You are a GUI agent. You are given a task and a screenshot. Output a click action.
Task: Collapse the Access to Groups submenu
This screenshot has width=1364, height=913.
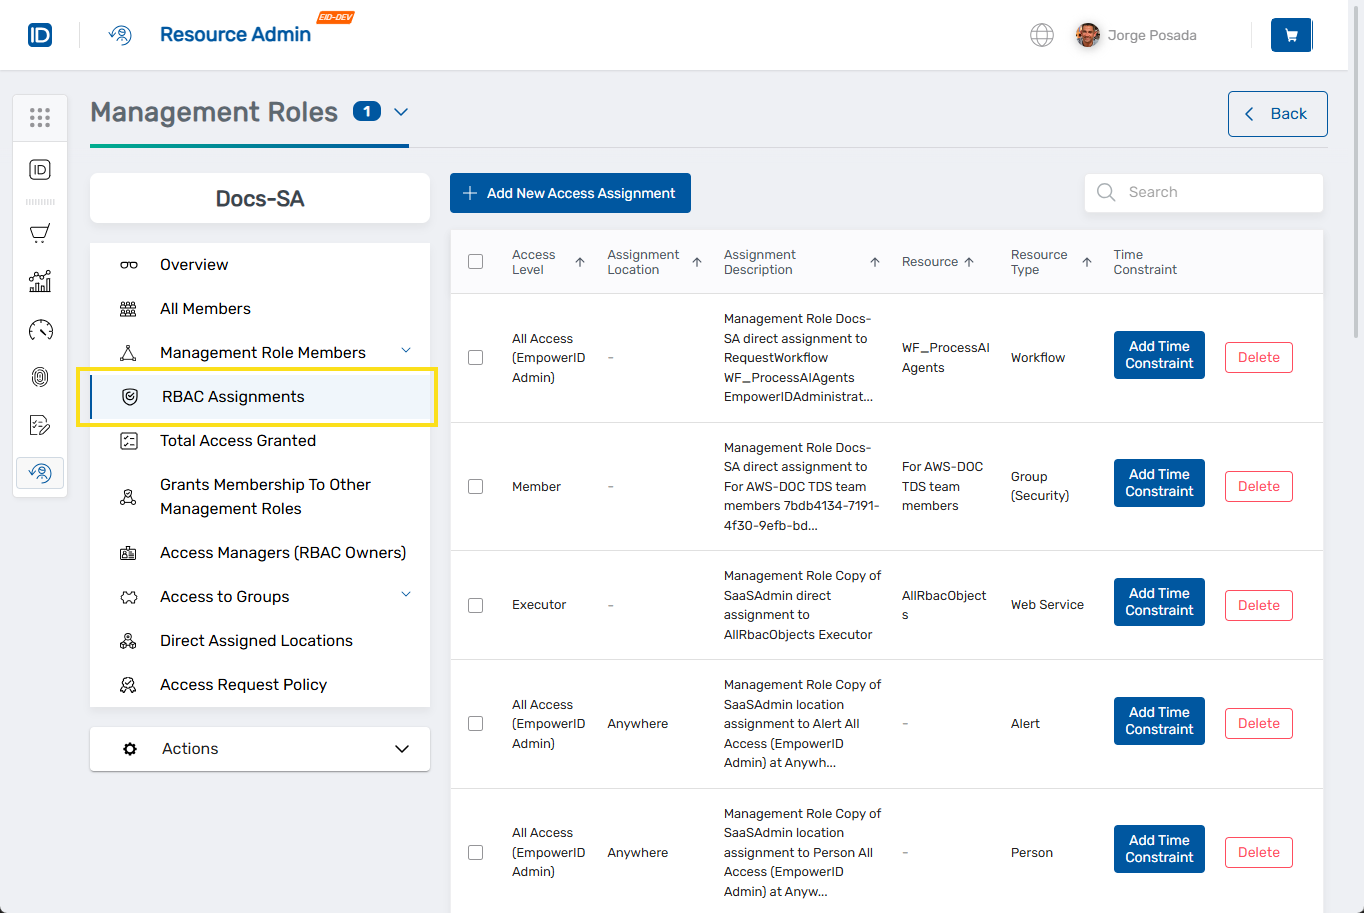click(x=406, y=593)
